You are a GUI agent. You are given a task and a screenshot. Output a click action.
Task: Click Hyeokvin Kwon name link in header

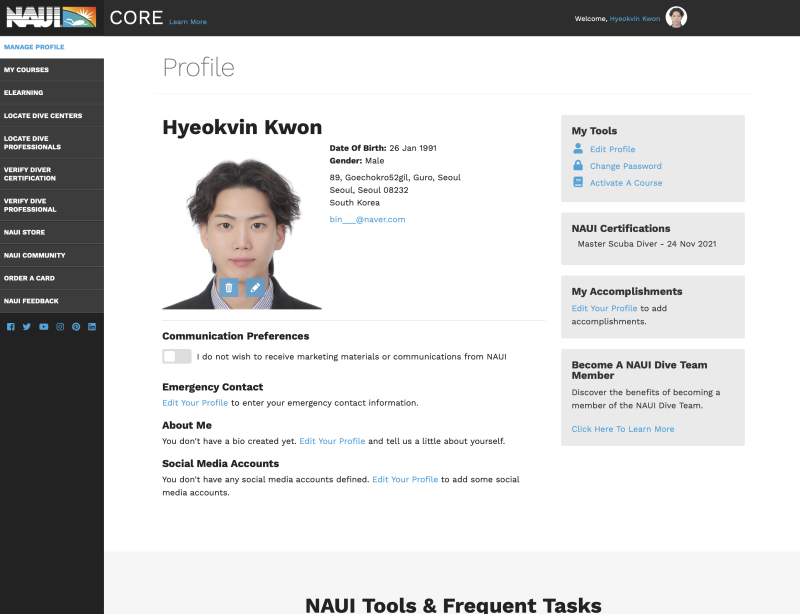(x=635, y=18)
